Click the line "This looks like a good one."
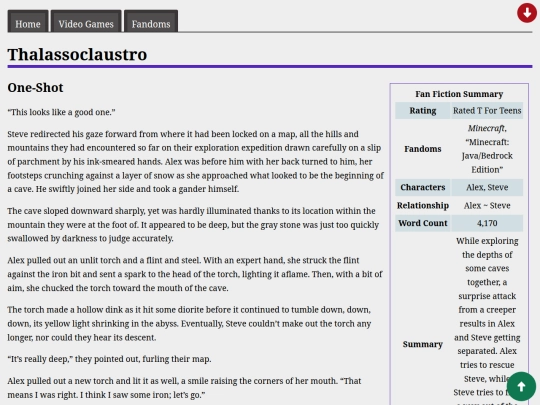 pos(61,112)
